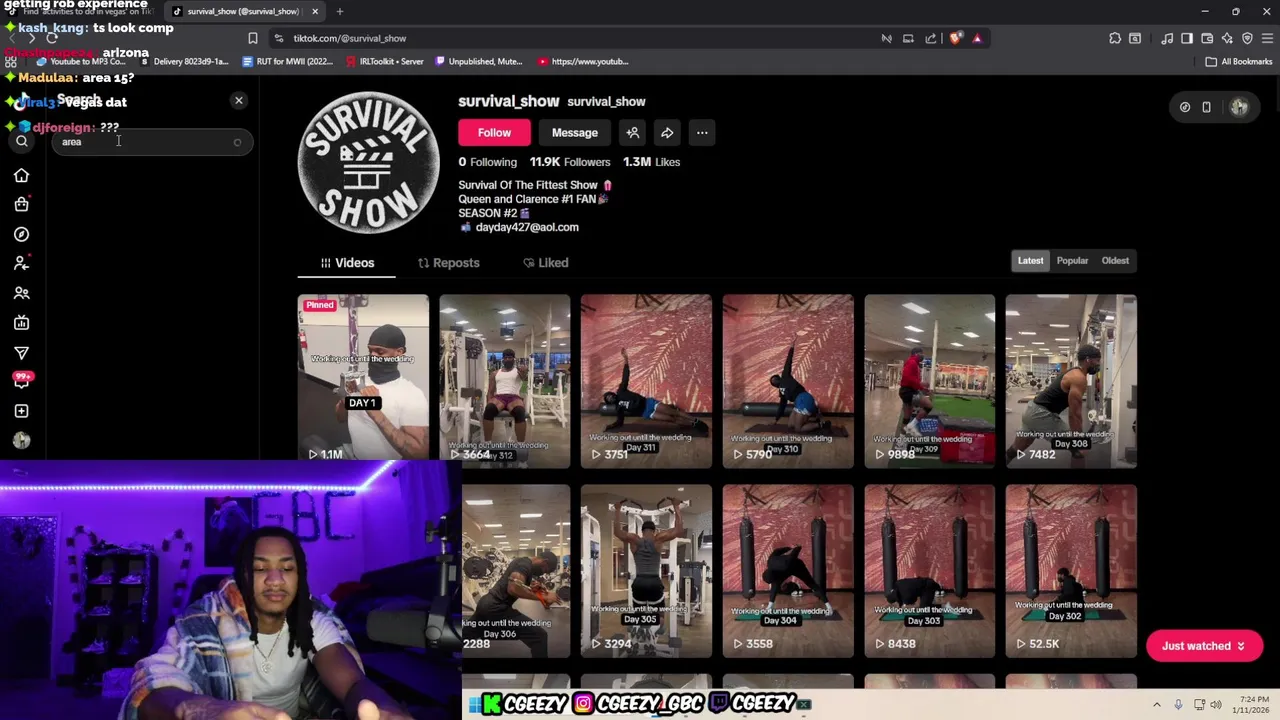The height and width of the screenshot is (720, 1280).
Task: Open the youtube.com bookmark
Action: point(583,61)
